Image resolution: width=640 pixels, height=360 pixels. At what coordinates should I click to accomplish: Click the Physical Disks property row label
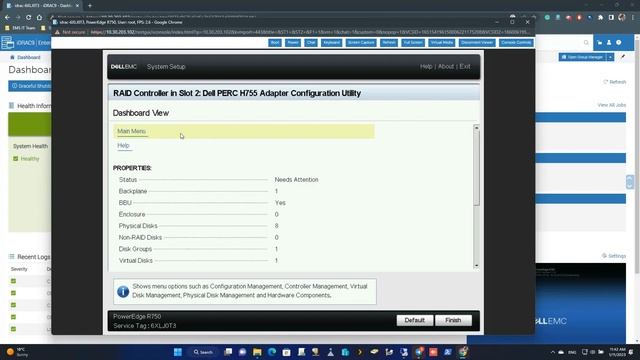pos(138,226)
